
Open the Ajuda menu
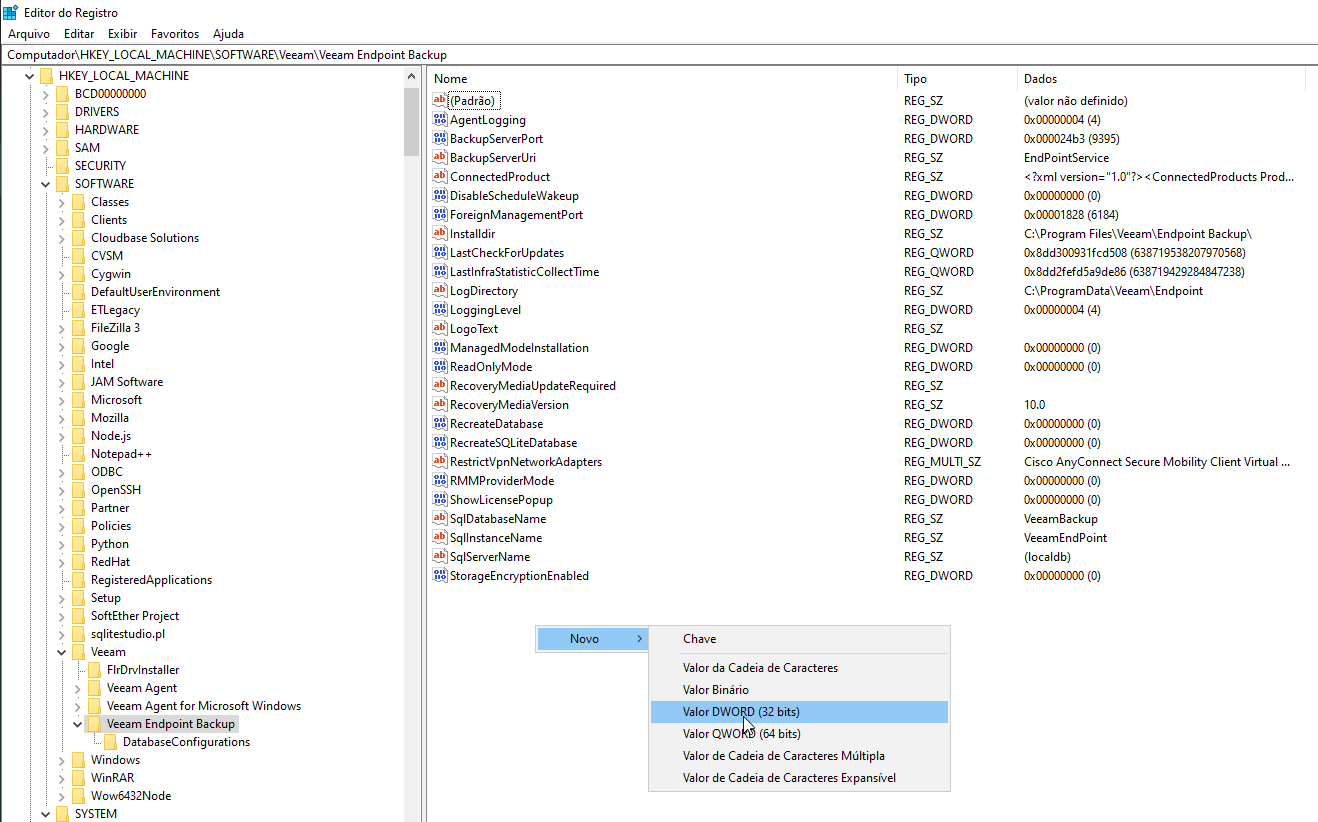(228, 34)
